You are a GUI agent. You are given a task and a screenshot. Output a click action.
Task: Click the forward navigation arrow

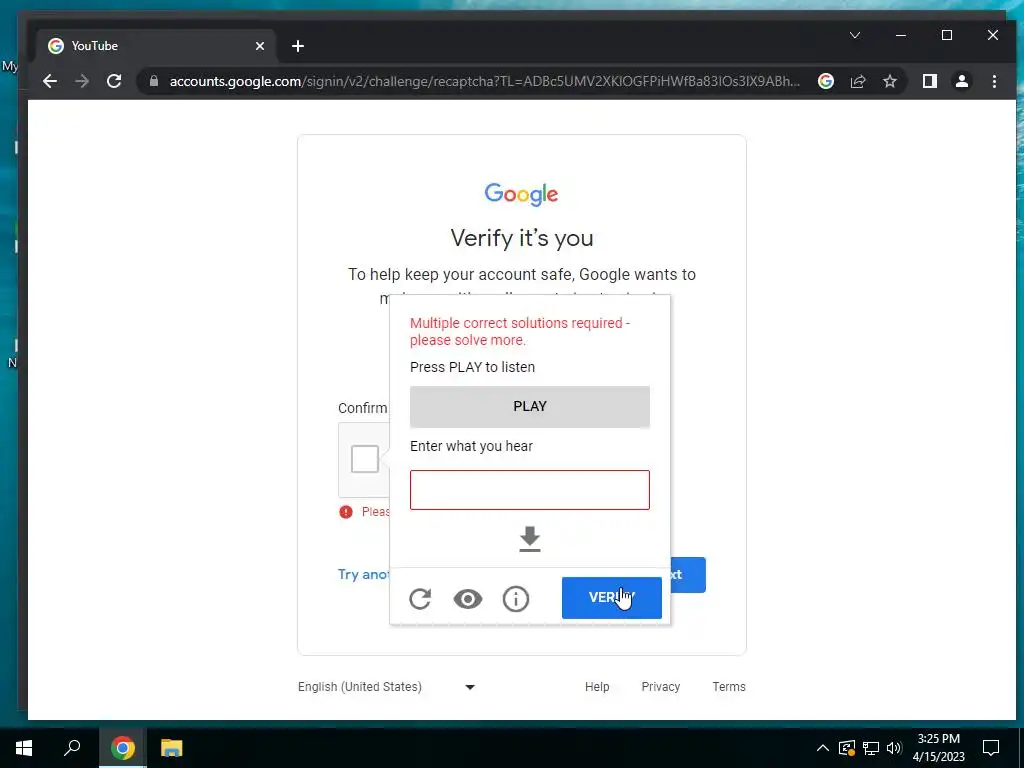[82, 81]
